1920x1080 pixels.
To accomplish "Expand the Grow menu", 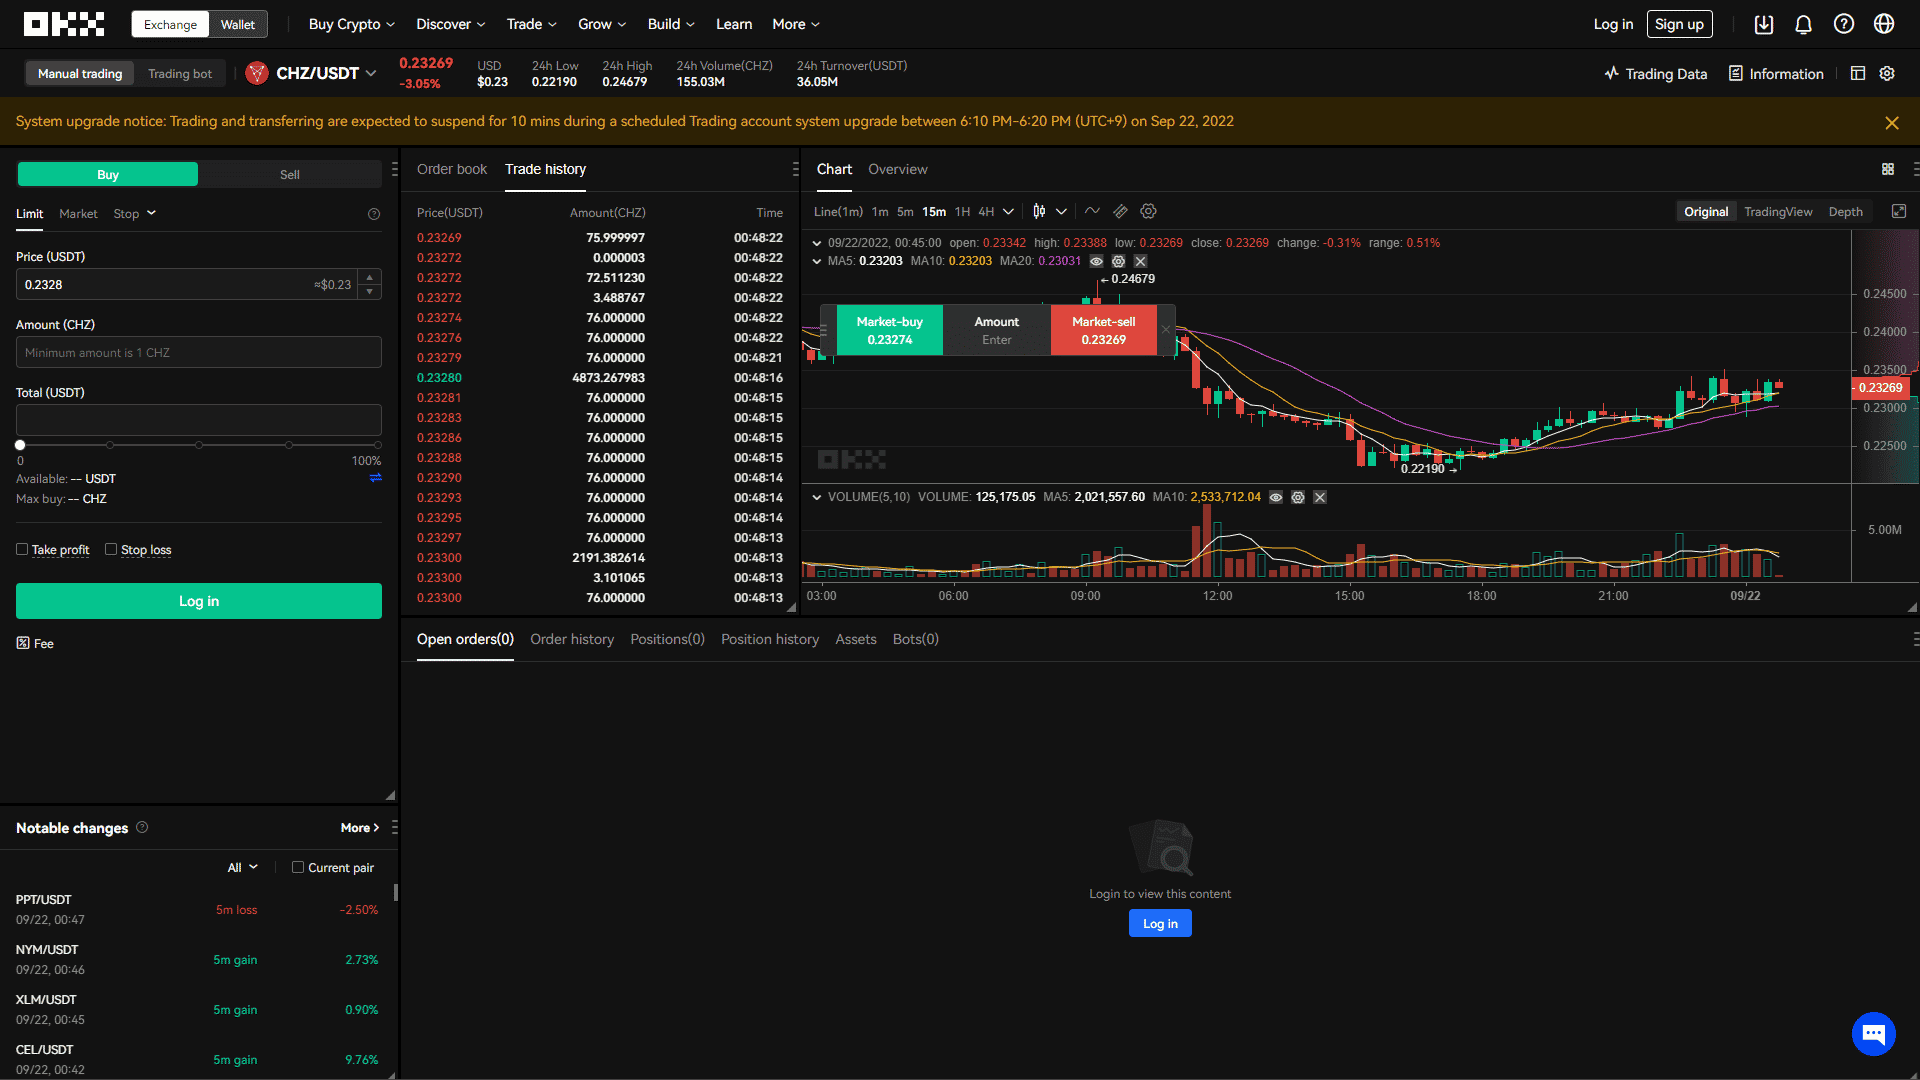I will pos(602,24).
